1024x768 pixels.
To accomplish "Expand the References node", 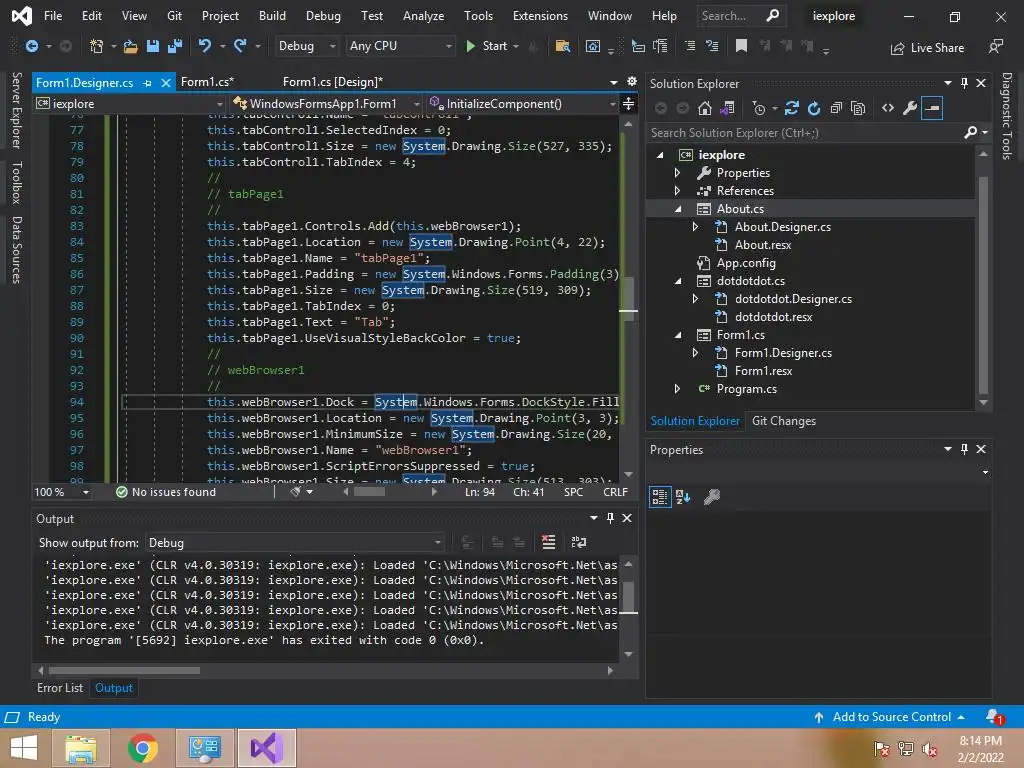I will [x=677, y=191].
